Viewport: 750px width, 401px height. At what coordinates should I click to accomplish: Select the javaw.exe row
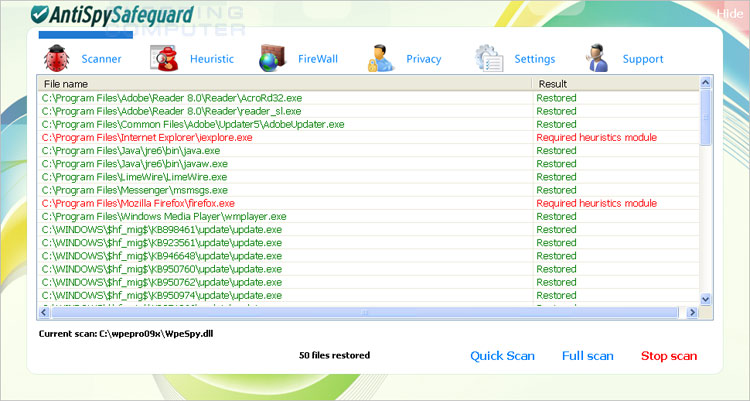368,164
